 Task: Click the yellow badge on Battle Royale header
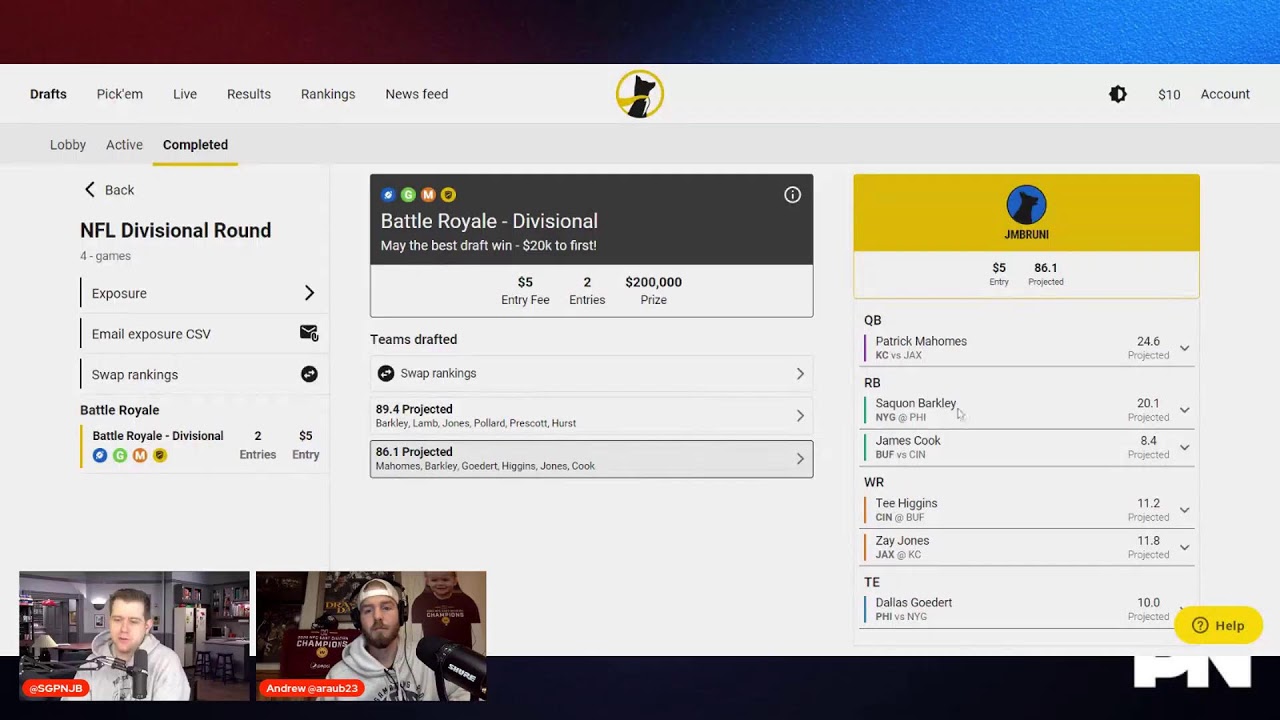point(448,195)
